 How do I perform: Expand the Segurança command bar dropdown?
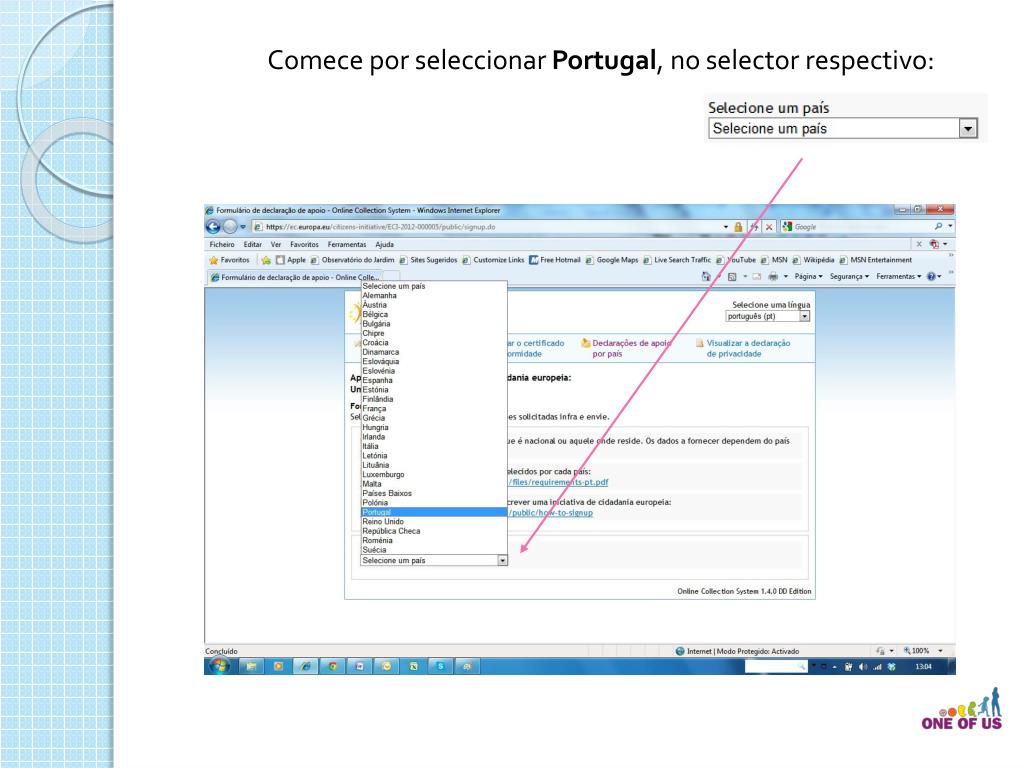(849, 276)
